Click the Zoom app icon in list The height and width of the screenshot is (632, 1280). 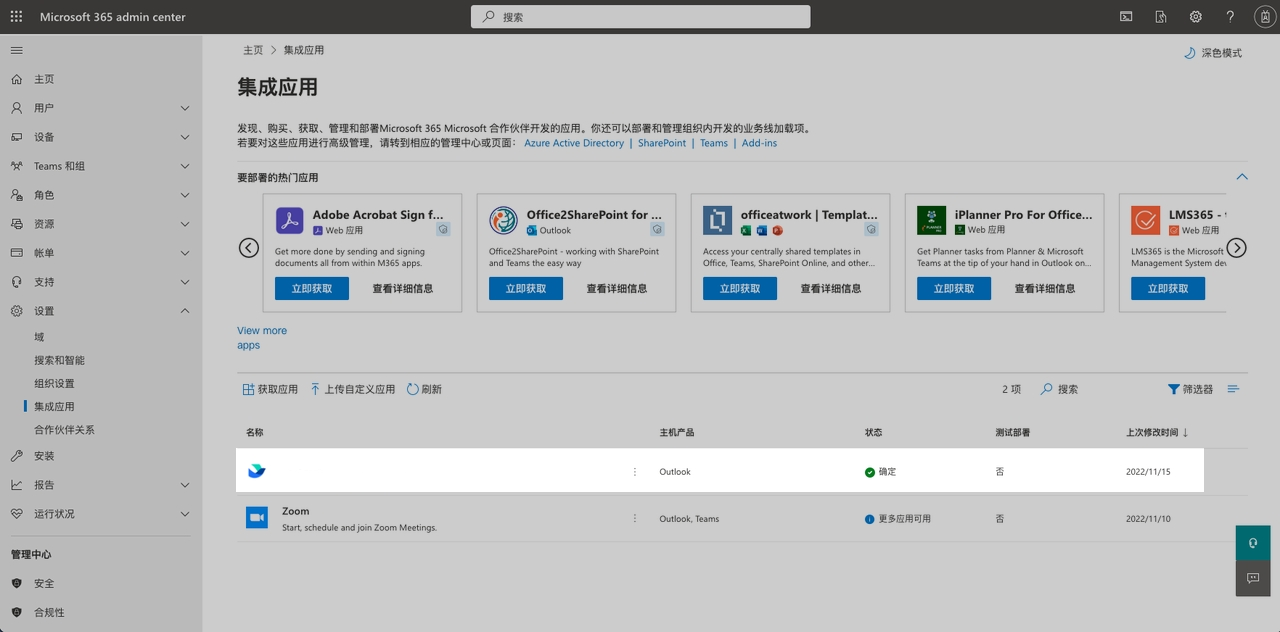257,517
